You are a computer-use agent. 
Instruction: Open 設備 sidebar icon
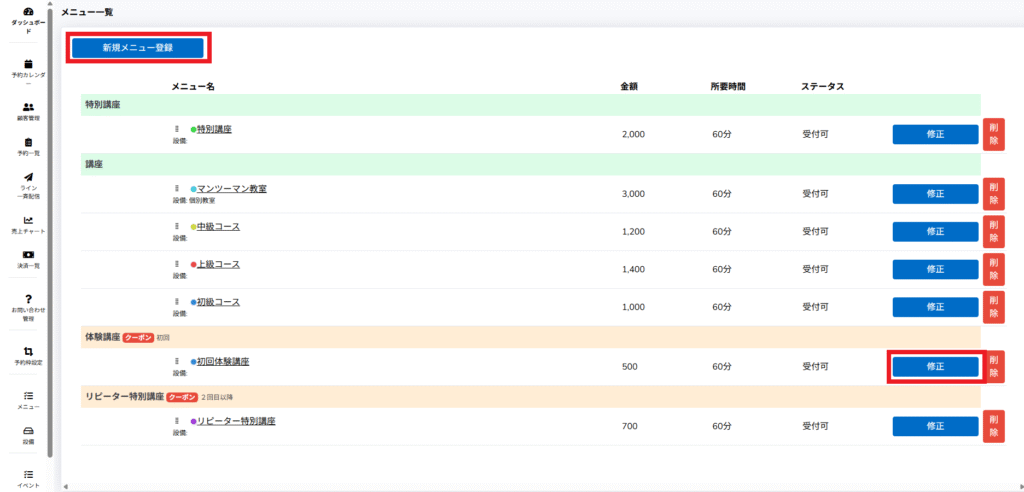pyautogui.click(x=28, y=431)
